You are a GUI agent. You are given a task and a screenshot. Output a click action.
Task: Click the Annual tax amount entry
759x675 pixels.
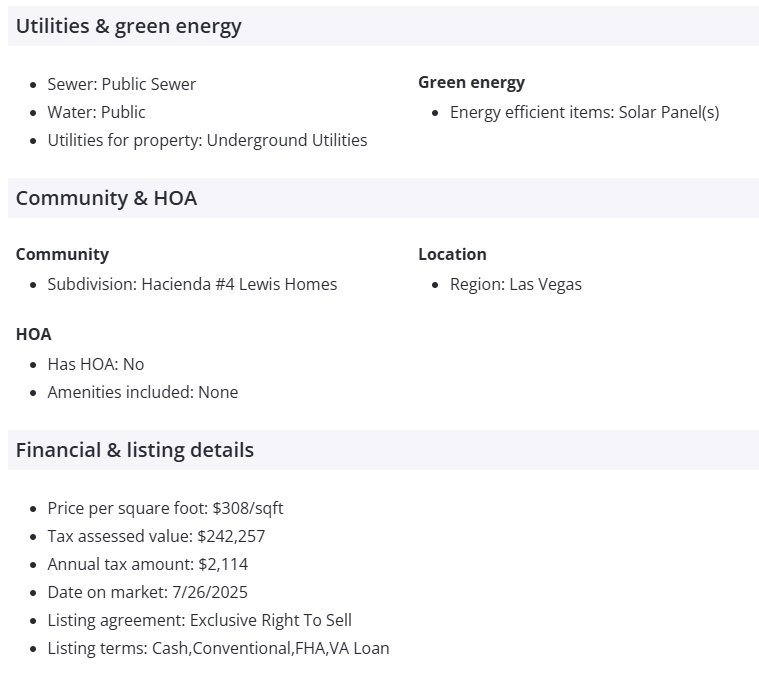click(x=148, y=564)
